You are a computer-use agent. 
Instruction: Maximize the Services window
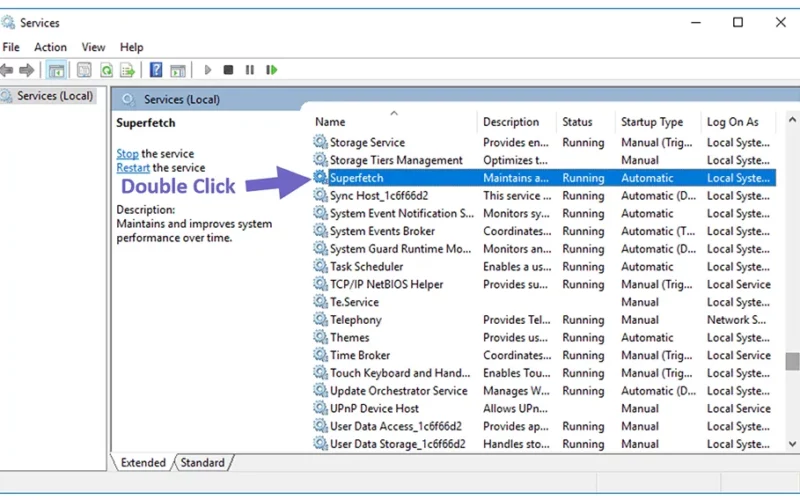pyautogui.click(x=738, y=22)
